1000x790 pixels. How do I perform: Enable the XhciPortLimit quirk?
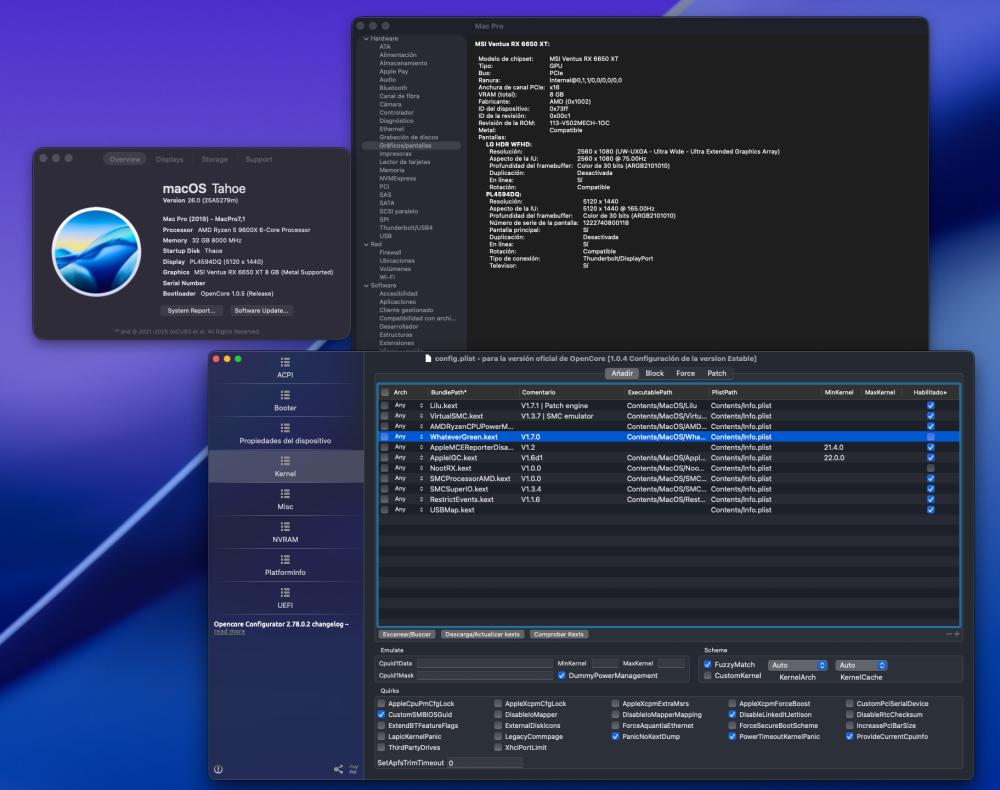[x=498, y=747]
